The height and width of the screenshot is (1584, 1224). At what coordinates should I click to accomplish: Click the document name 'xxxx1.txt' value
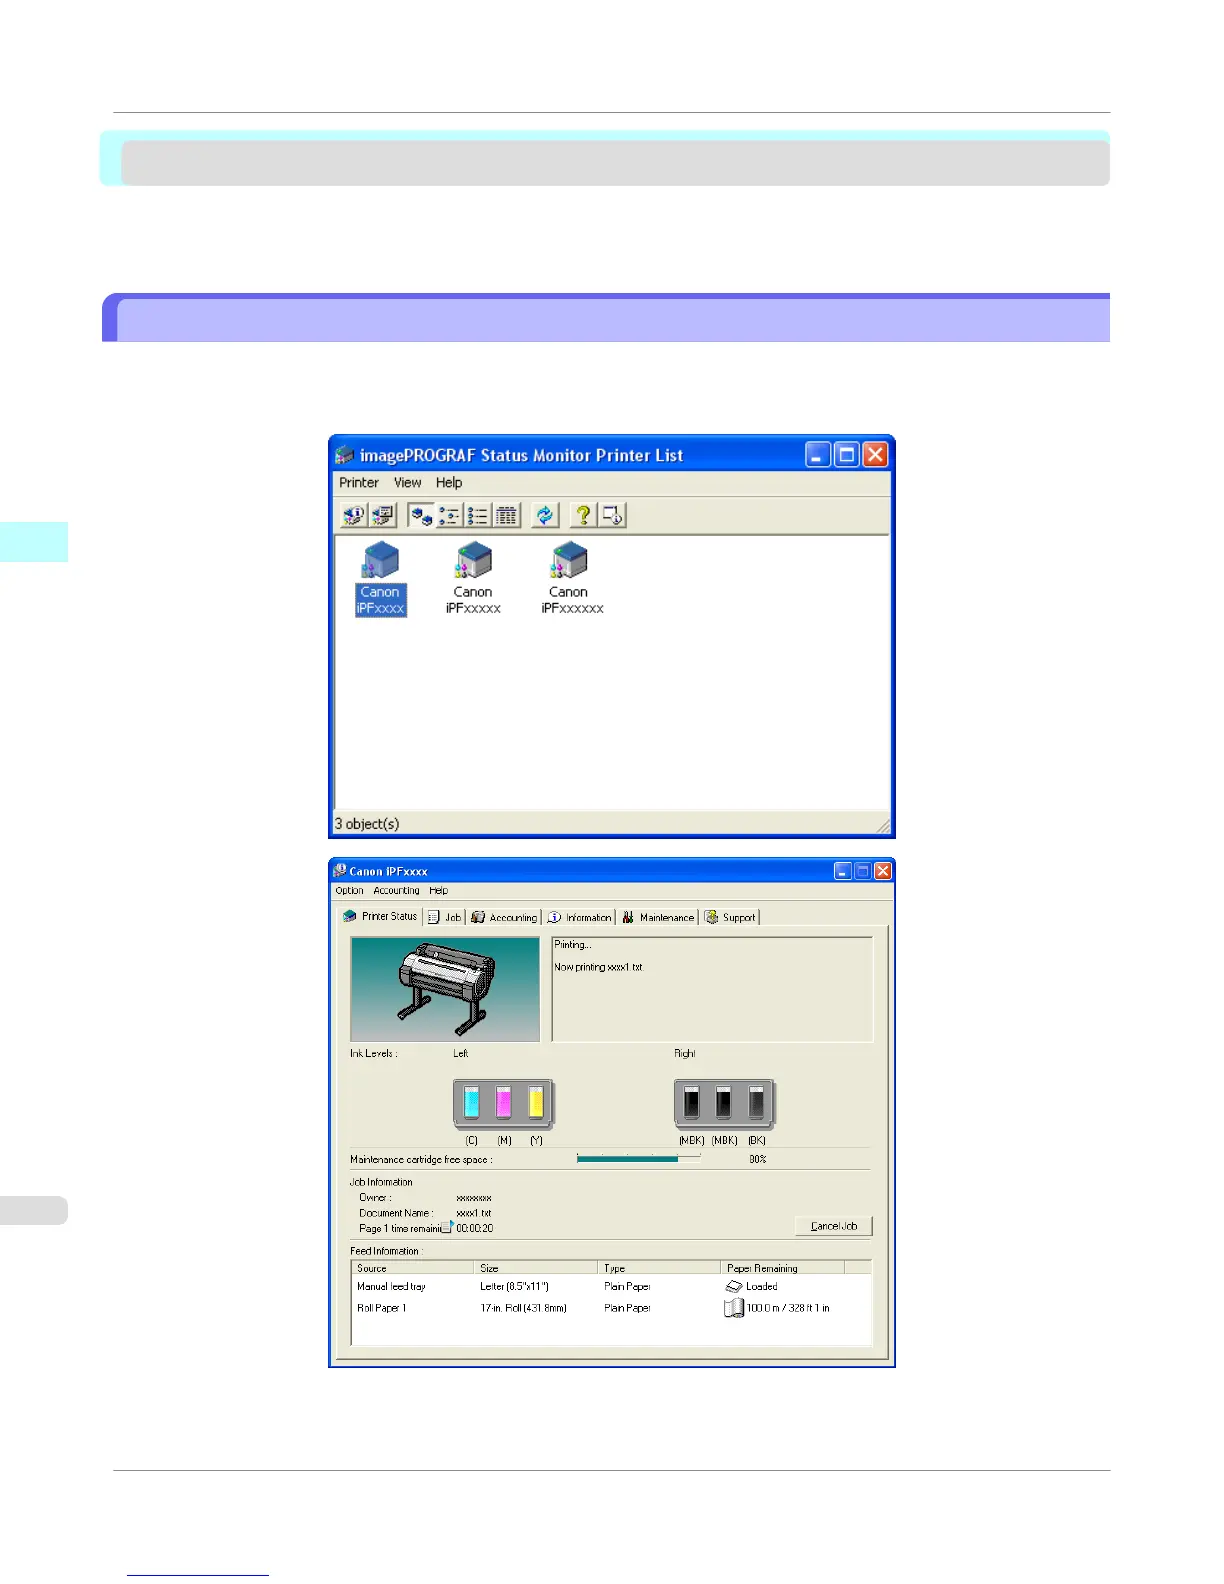(474, 1213)
